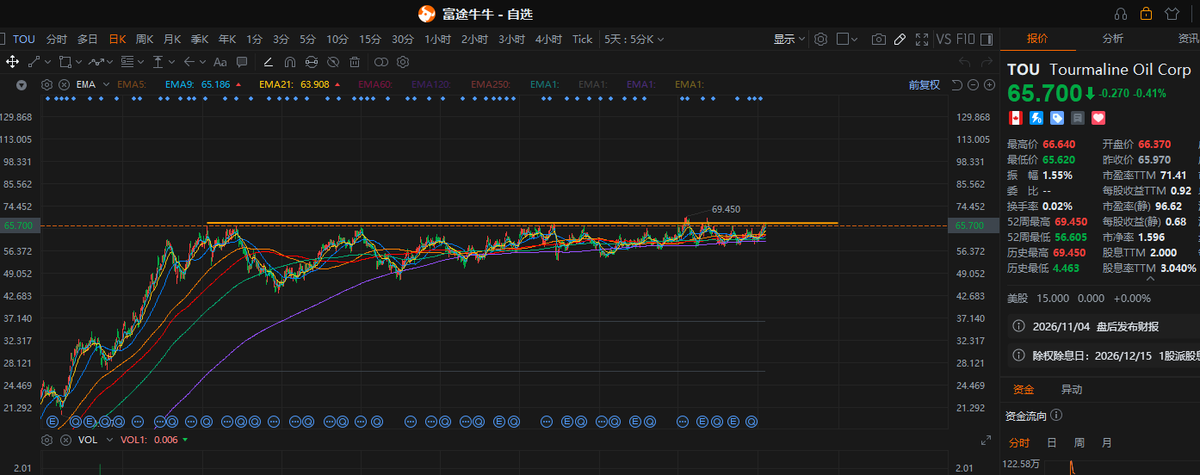This screenshot has width=1200, height=475.
Task: Open VOL indicator settings gear
Action: [x=46, y=439]
